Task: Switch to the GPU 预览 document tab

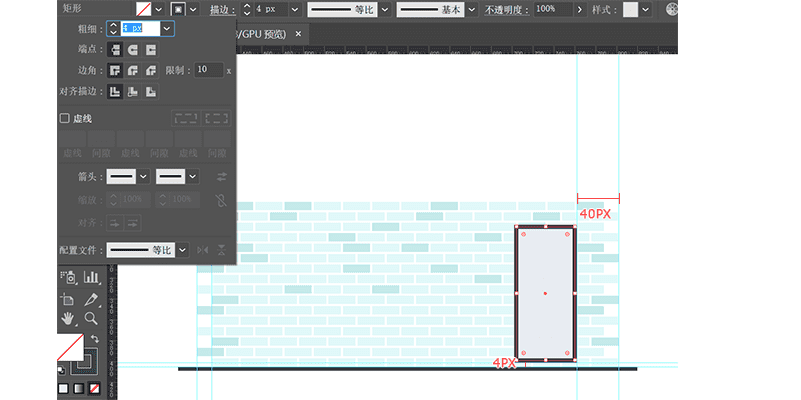Action: [262, 34]
